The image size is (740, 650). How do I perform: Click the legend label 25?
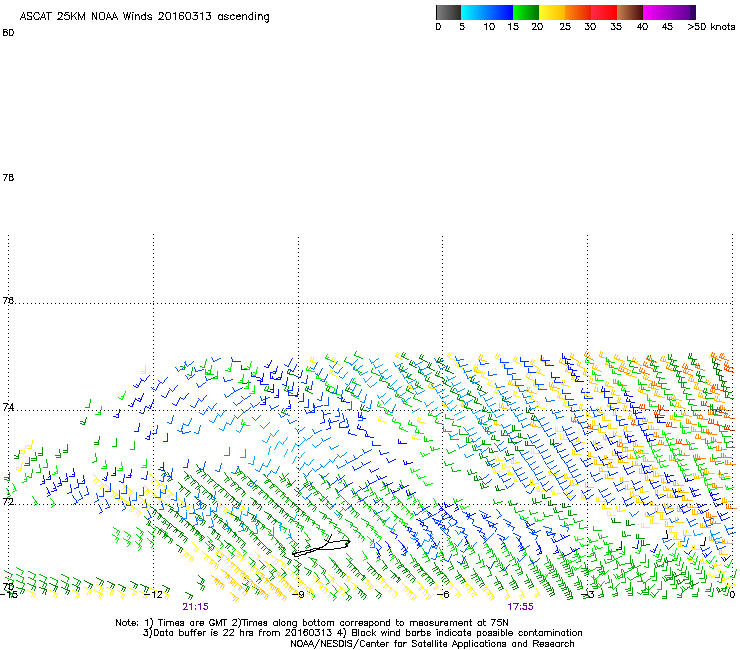(565, 27)
